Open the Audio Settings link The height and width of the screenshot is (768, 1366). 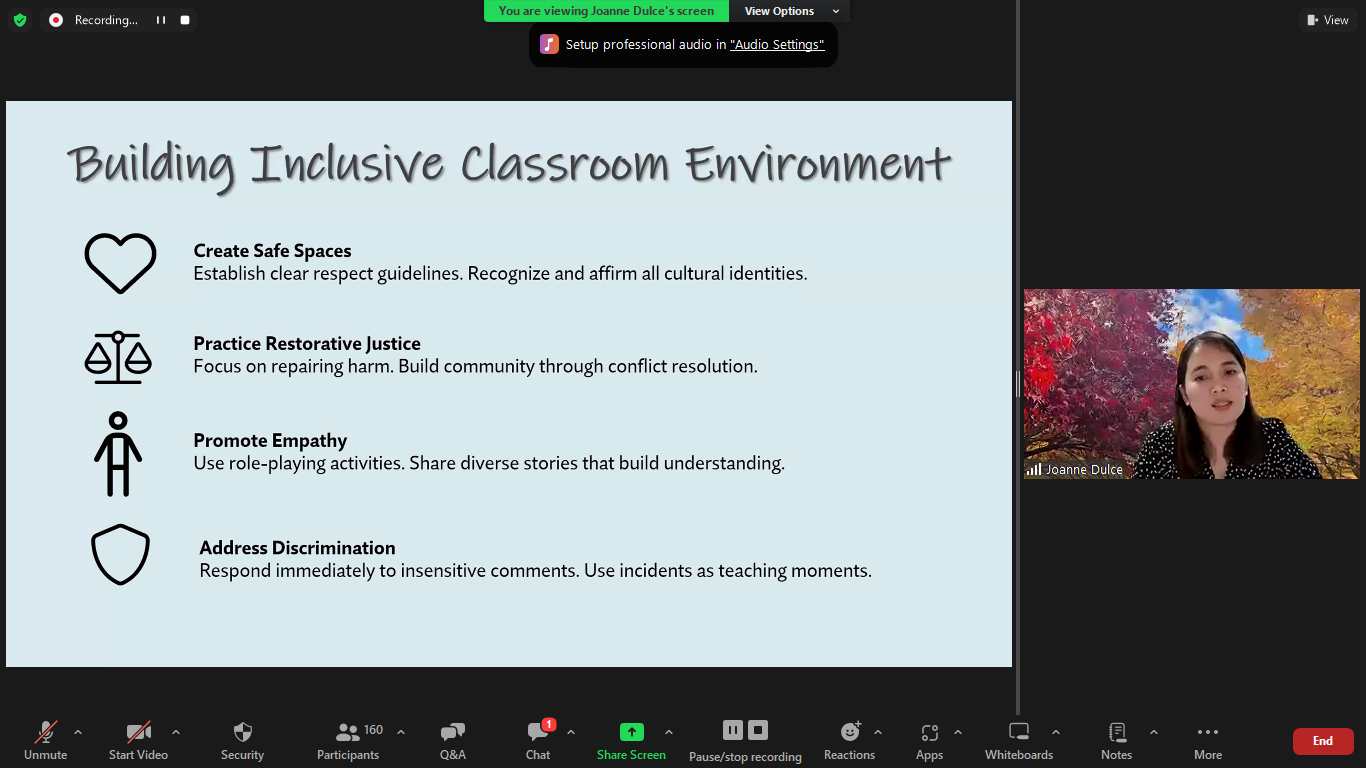(x=777, y=45)
